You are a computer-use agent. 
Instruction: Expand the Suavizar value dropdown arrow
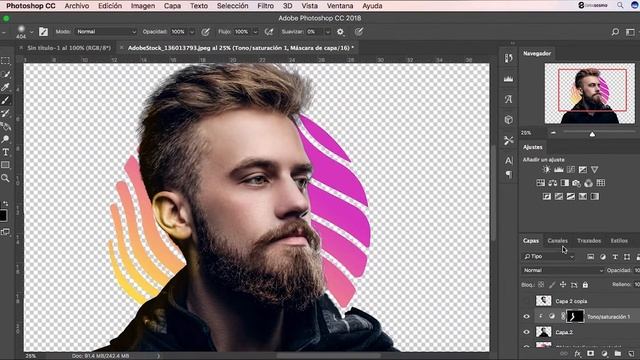tap(327, 32)
